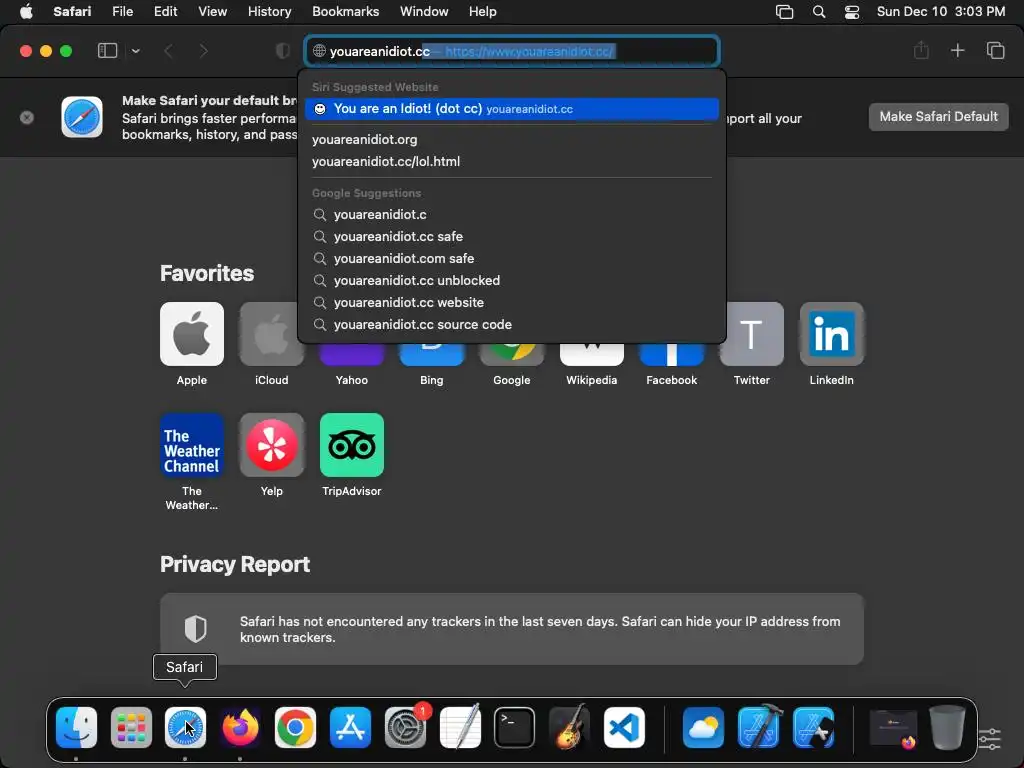Select the 'You are an Idiot! (dot cc)' suggestion
The height and width of the screenshot is (768, 1024).
click(512, 109)
